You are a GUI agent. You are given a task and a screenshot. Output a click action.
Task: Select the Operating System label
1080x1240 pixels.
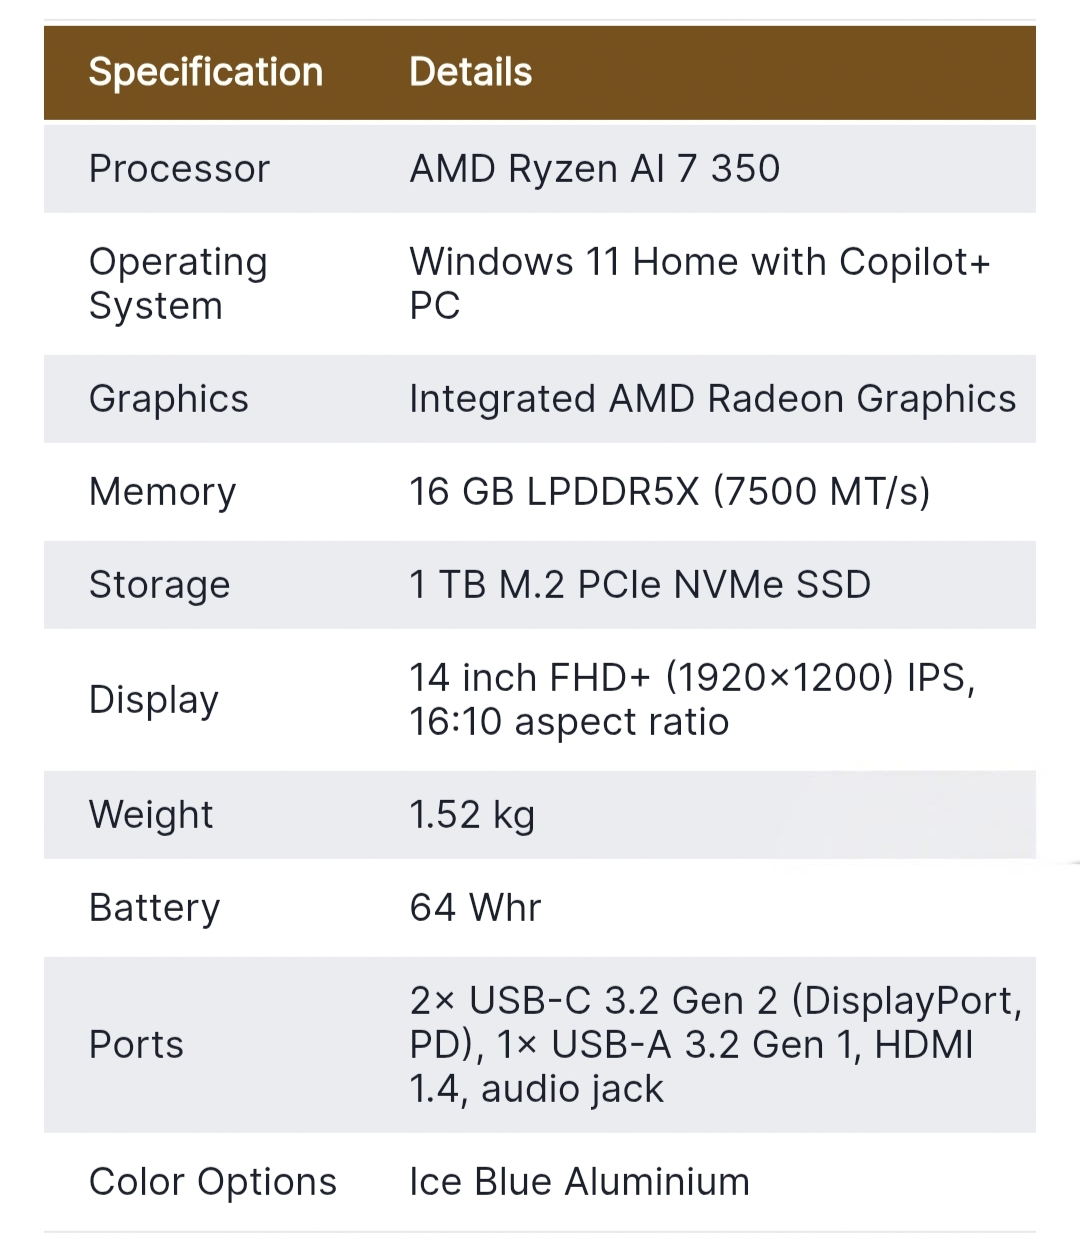pos(178,284)
